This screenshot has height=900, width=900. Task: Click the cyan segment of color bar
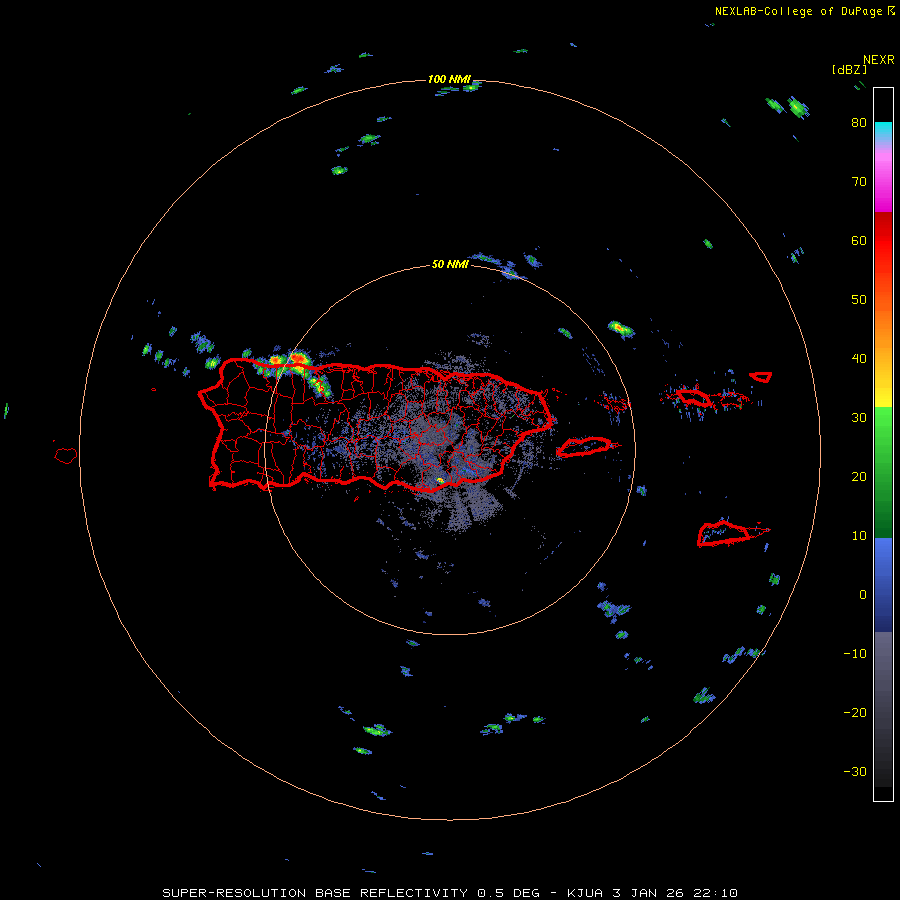883,131
